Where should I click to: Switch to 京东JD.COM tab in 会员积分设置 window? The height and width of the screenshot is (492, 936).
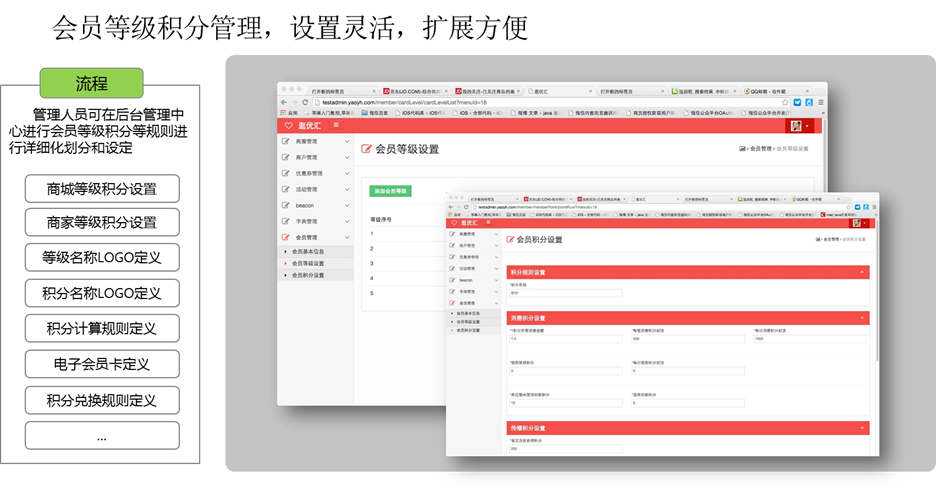tap(546, 199)
